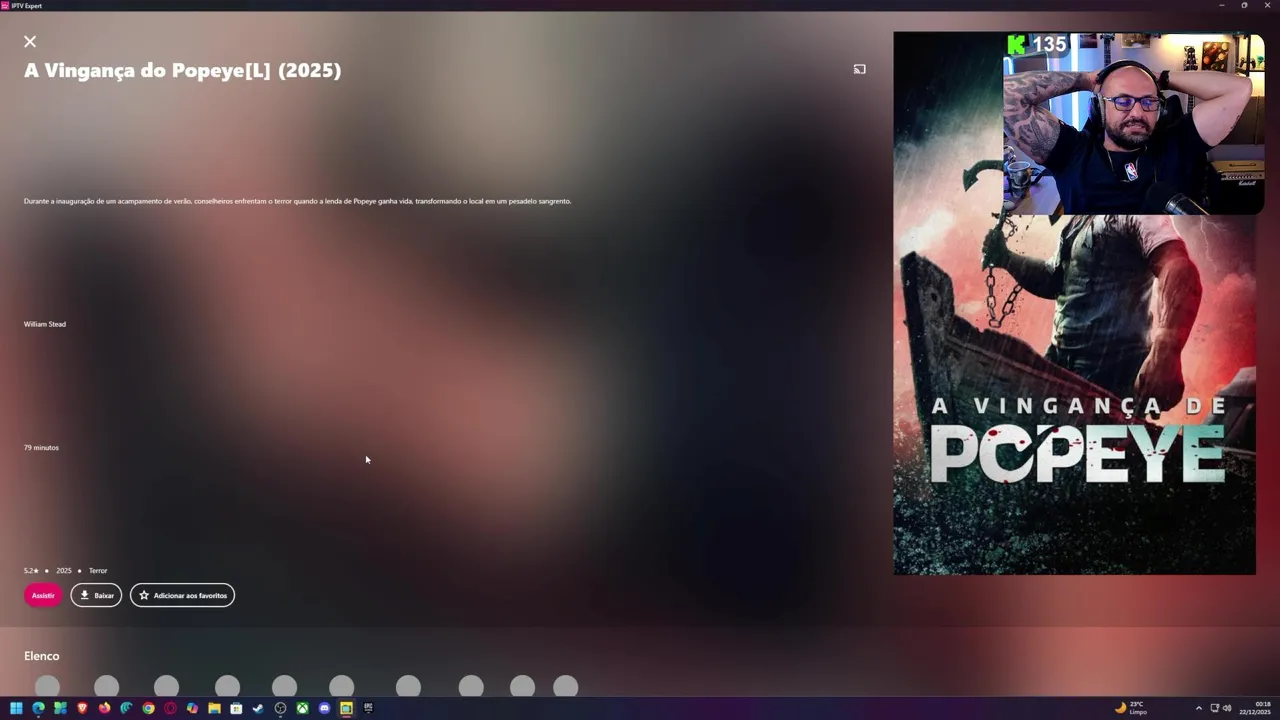Open Epic Games Launcher from taskbar
1280x720 pixels.
pyautogui.click(x=368, y=708)
